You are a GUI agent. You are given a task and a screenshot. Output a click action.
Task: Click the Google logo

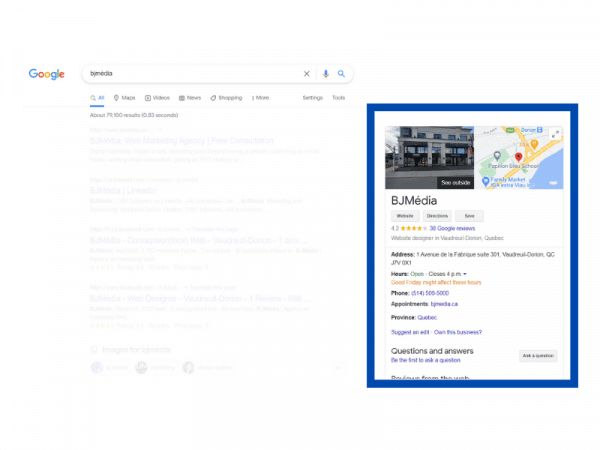[47, 74]
